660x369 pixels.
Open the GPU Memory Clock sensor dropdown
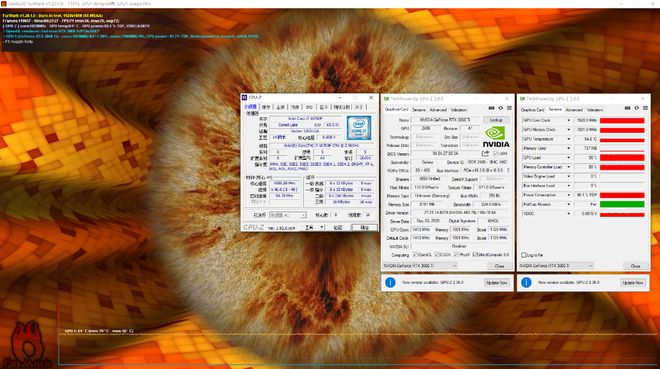tap(569, 130)
